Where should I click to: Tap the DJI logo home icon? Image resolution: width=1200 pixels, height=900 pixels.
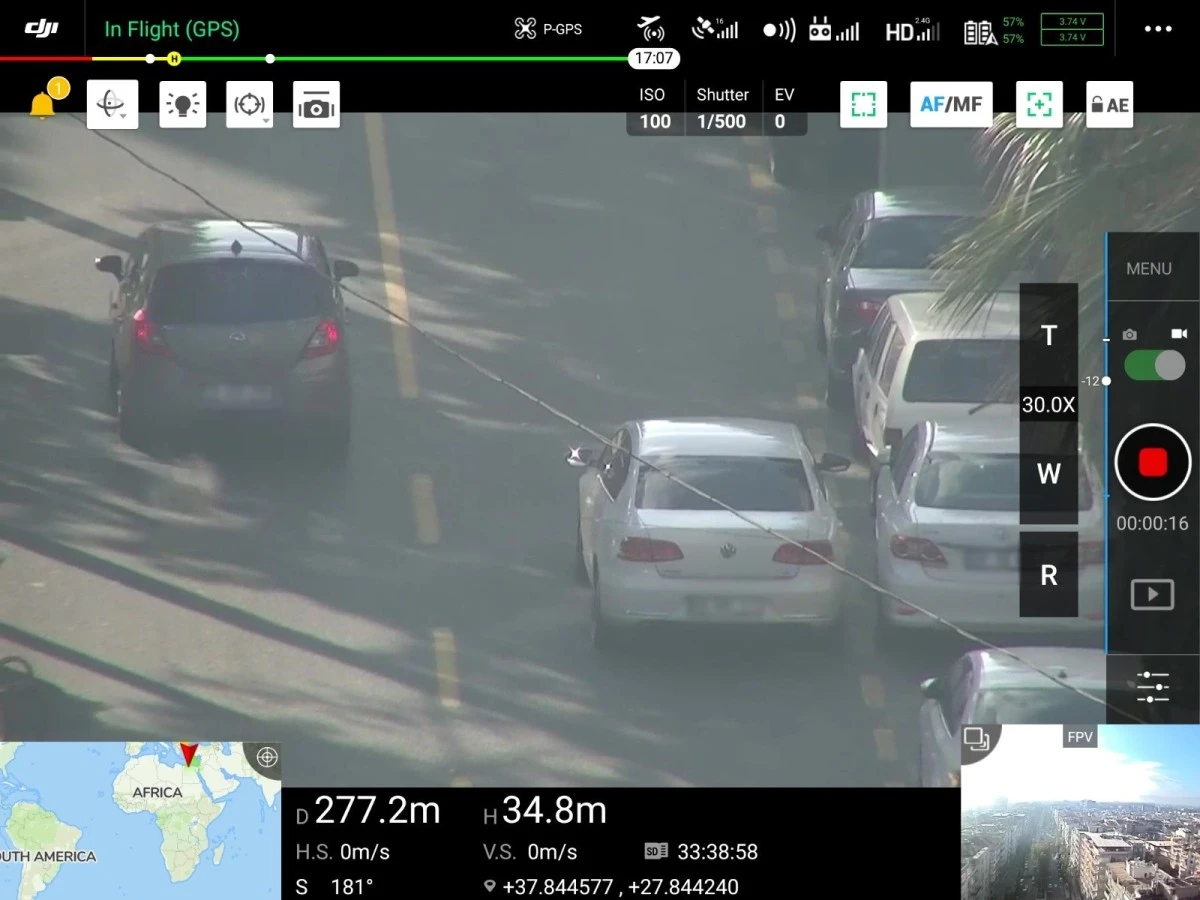[x=42, y=28]
